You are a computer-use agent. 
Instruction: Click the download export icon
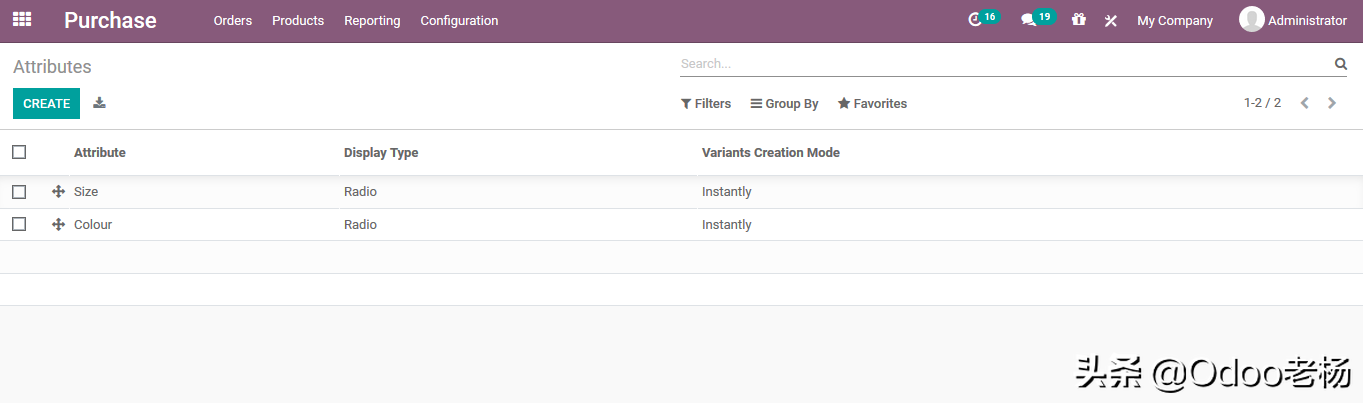coord(99,103)
